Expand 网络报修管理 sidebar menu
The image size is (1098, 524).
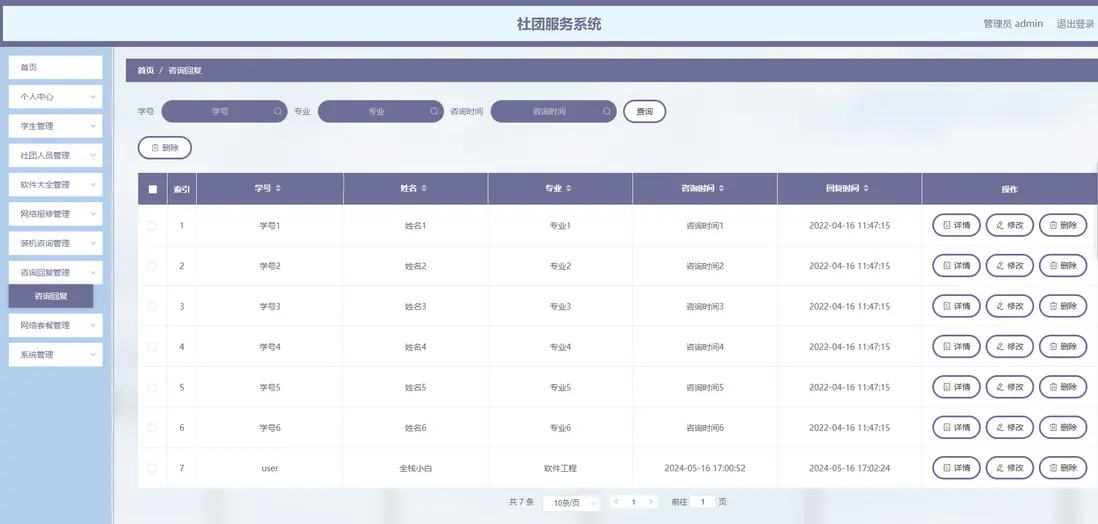point(55,214)
